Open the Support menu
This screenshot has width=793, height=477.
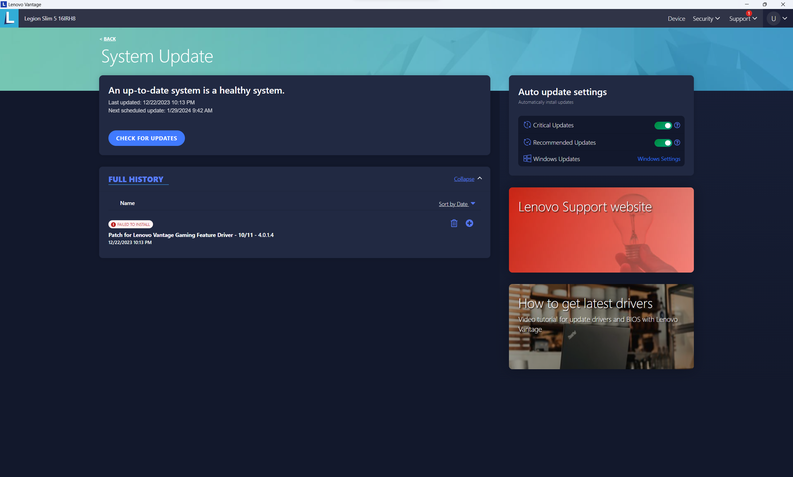coord(743,18)
